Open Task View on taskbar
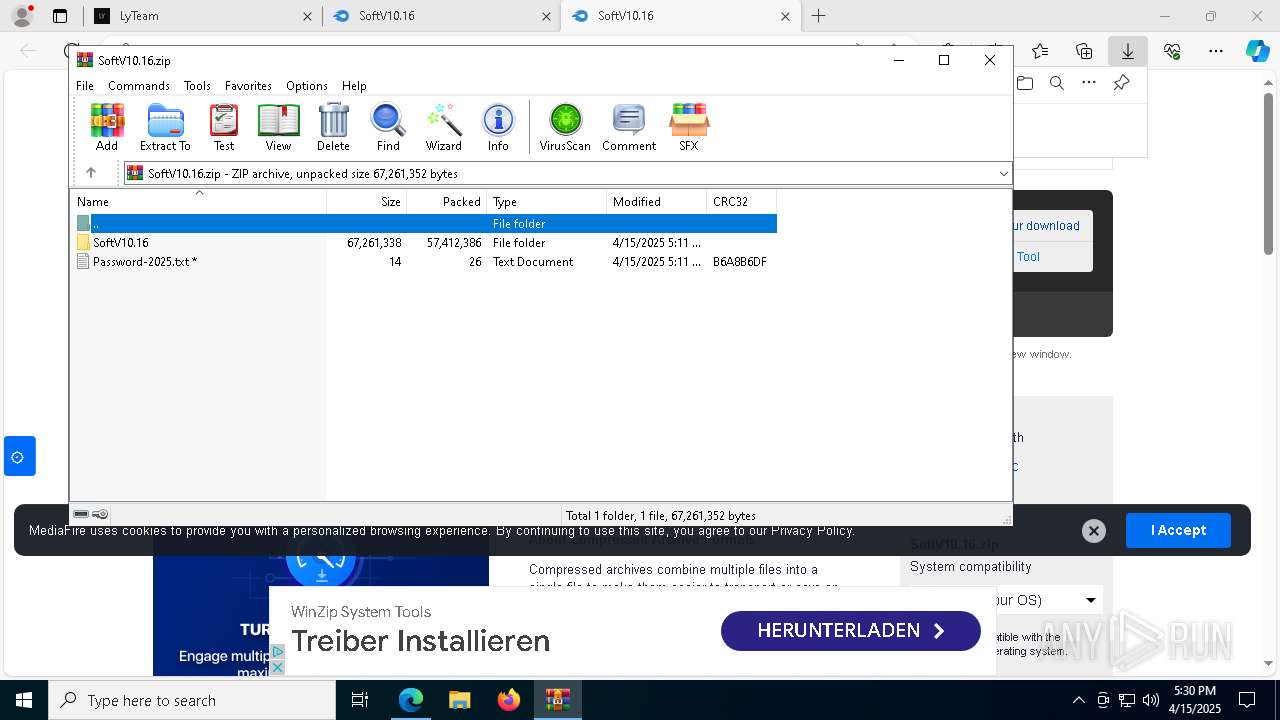1280x720 pixels. pos(360,700)
